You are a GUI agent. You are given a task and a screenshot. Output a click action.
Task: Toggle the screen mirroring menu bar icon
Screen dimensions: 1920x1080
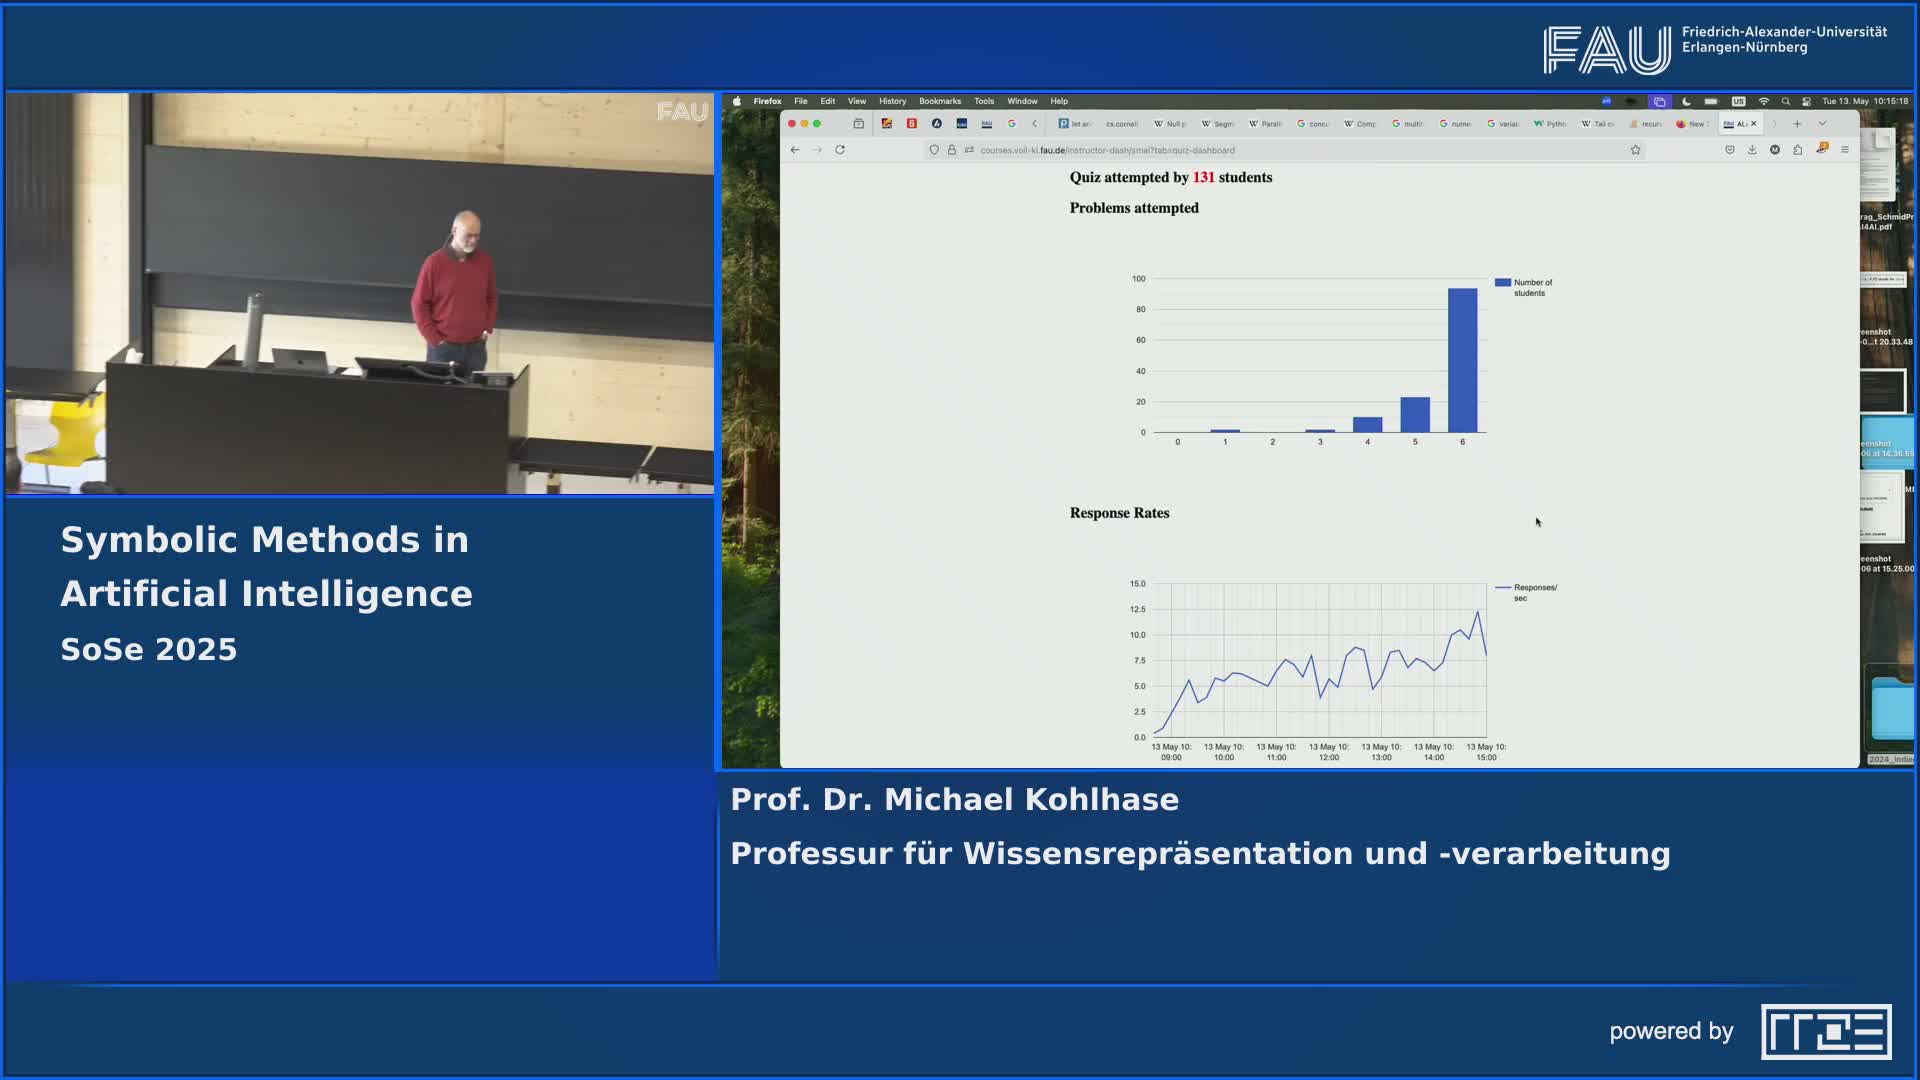pyautogui.click(x=1659, y=101)
